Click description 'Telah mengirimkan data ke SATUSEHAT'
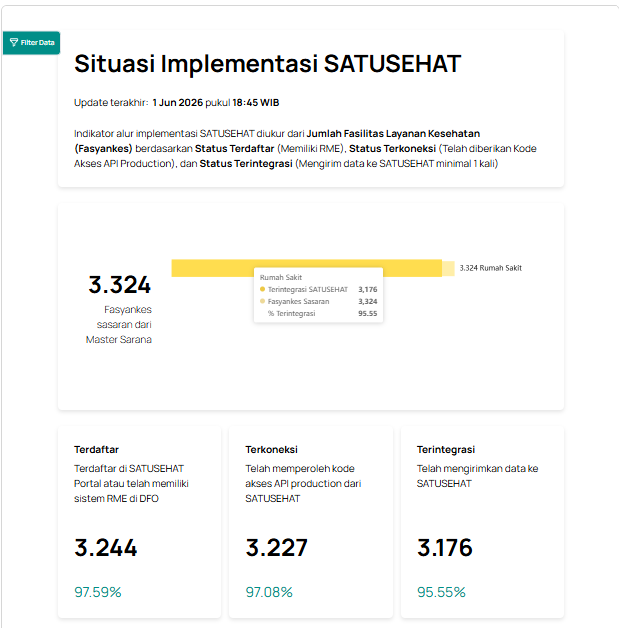This screenshot has width=619, height=628. click(x=477, y=476)
